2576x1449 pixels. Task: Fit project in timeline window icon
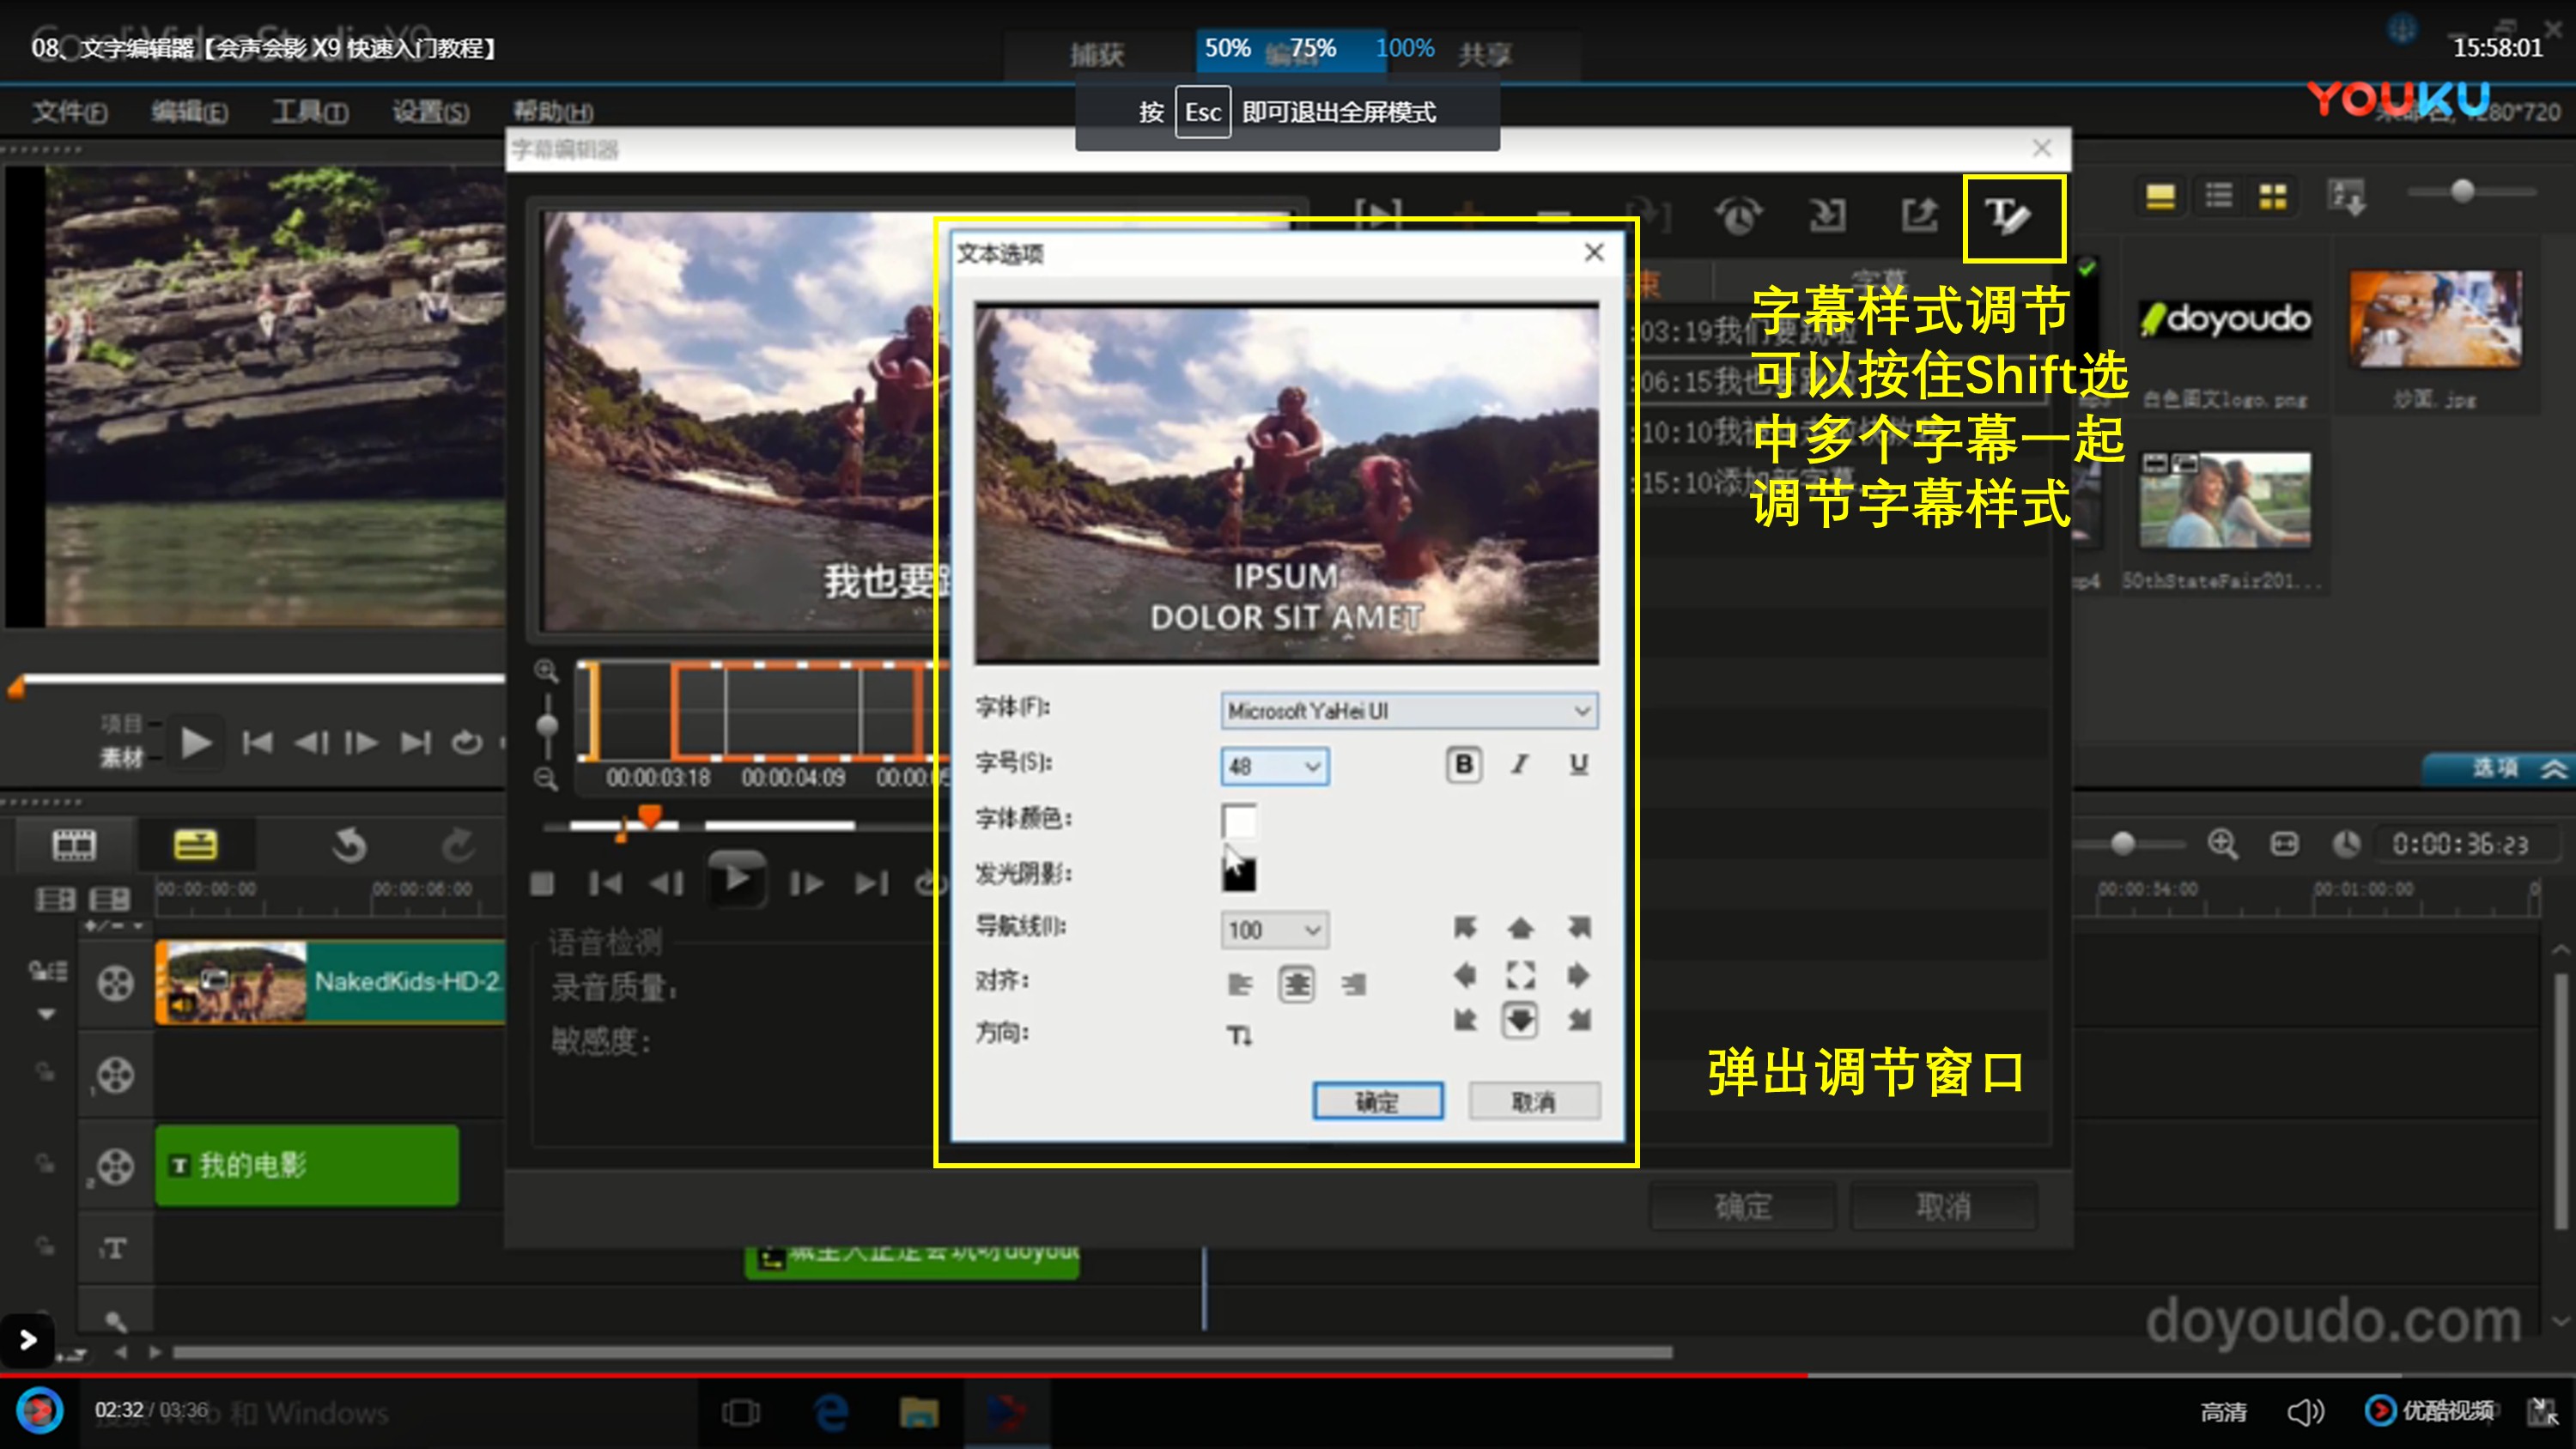point(2284,845)
